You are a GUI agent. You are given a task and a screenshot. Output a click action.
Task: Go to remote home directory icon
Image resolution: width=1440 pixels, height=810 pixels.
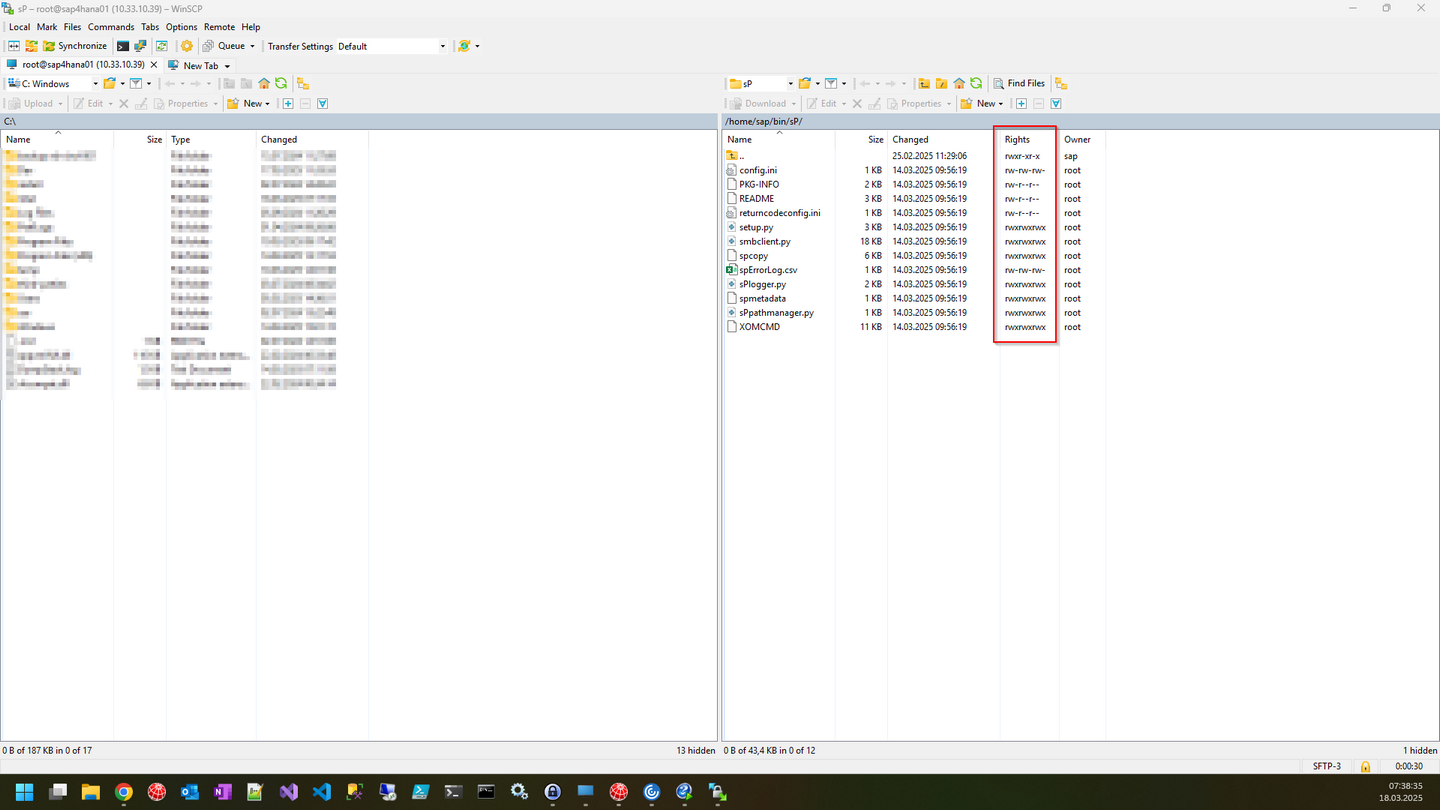[x=959, y=84]
